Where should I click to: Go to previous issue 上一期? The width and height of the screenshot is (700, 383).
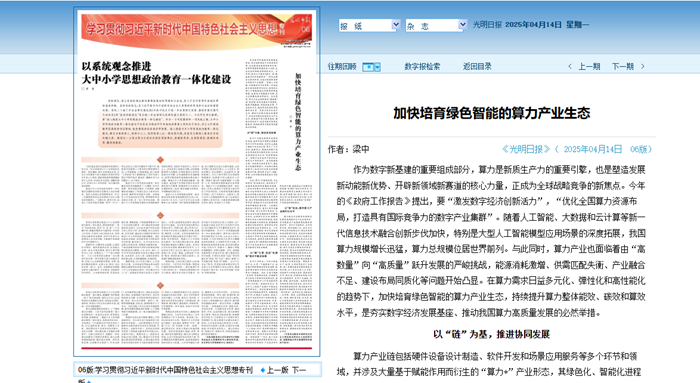(x=589, y=67)
